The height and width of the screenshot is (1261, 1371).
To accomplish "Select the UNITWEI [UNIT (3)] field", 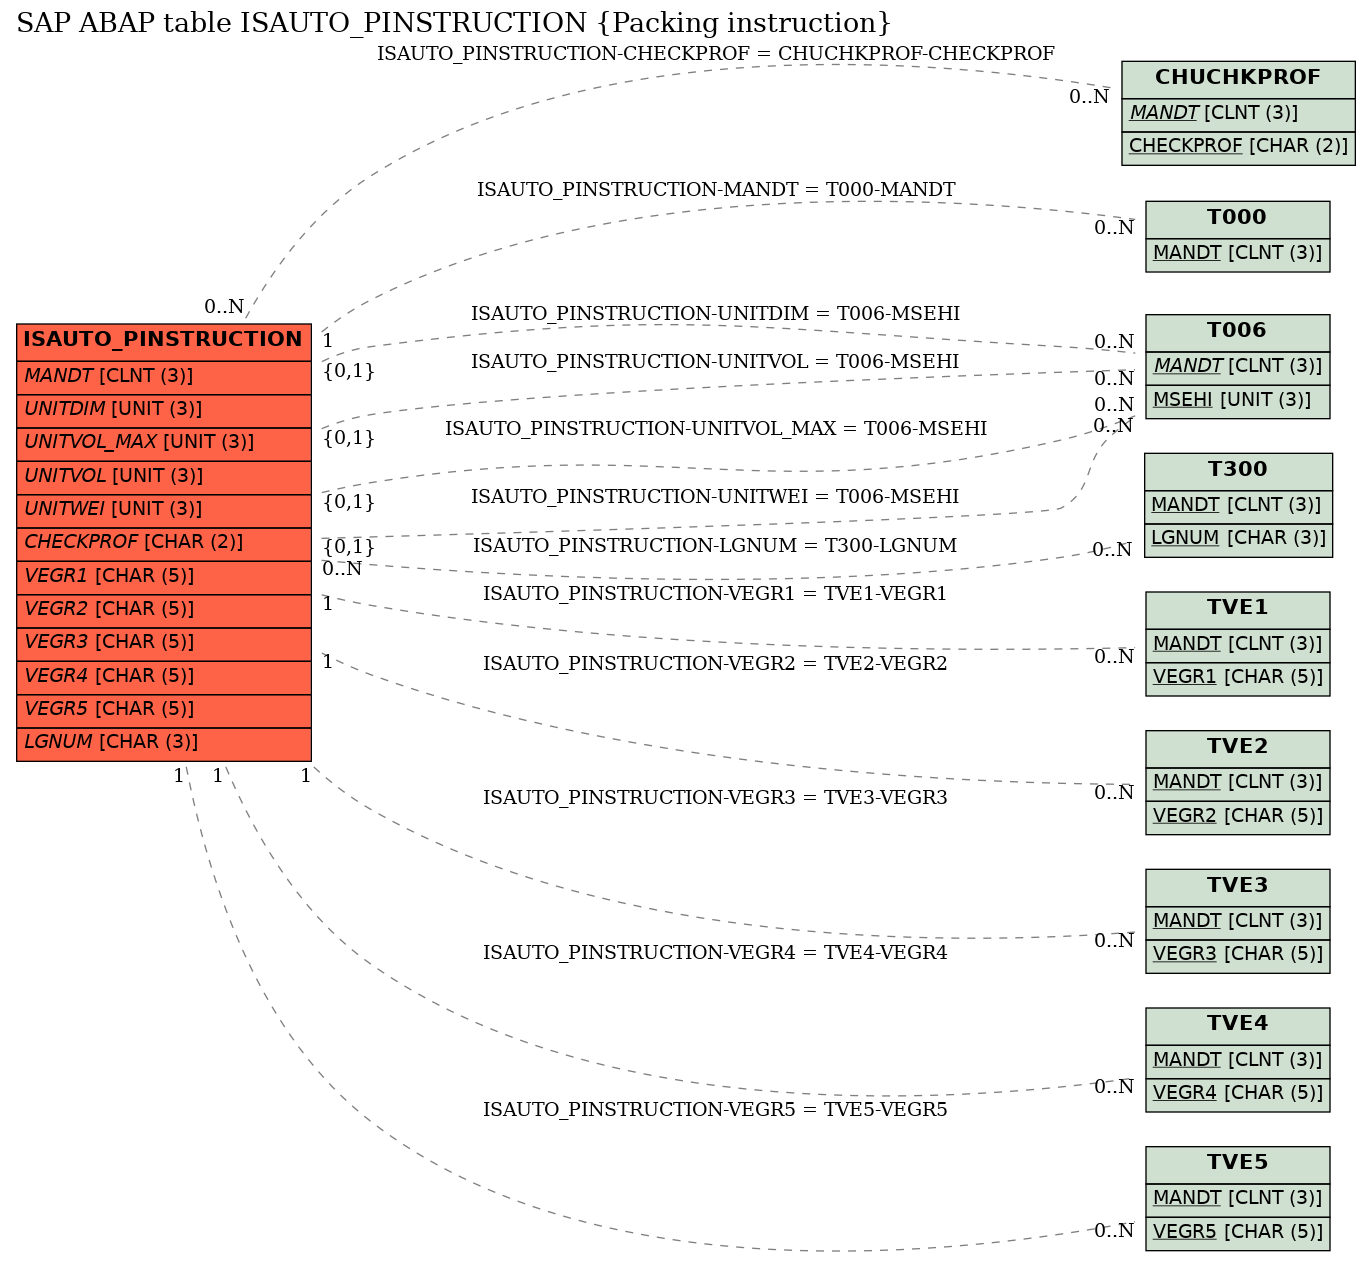I will coord(164,510).
